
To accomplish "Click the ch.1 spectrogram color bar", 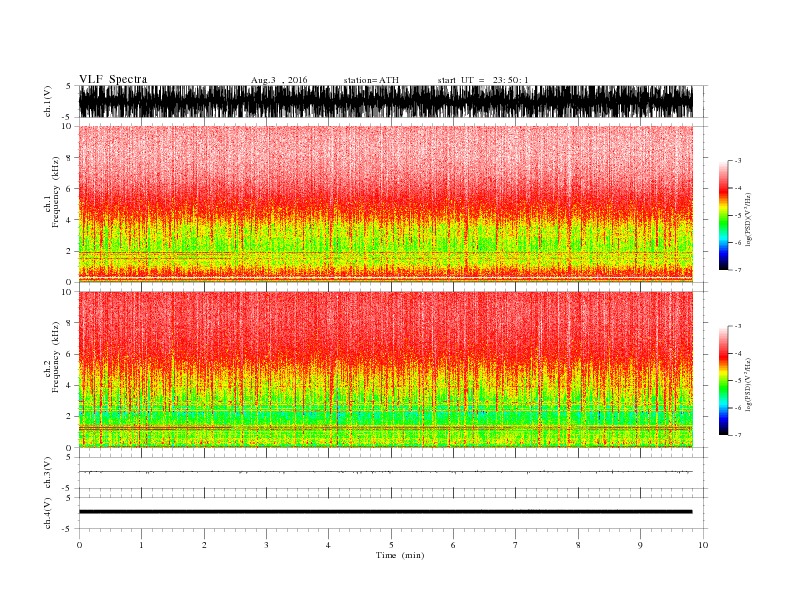I will point(724,215).
